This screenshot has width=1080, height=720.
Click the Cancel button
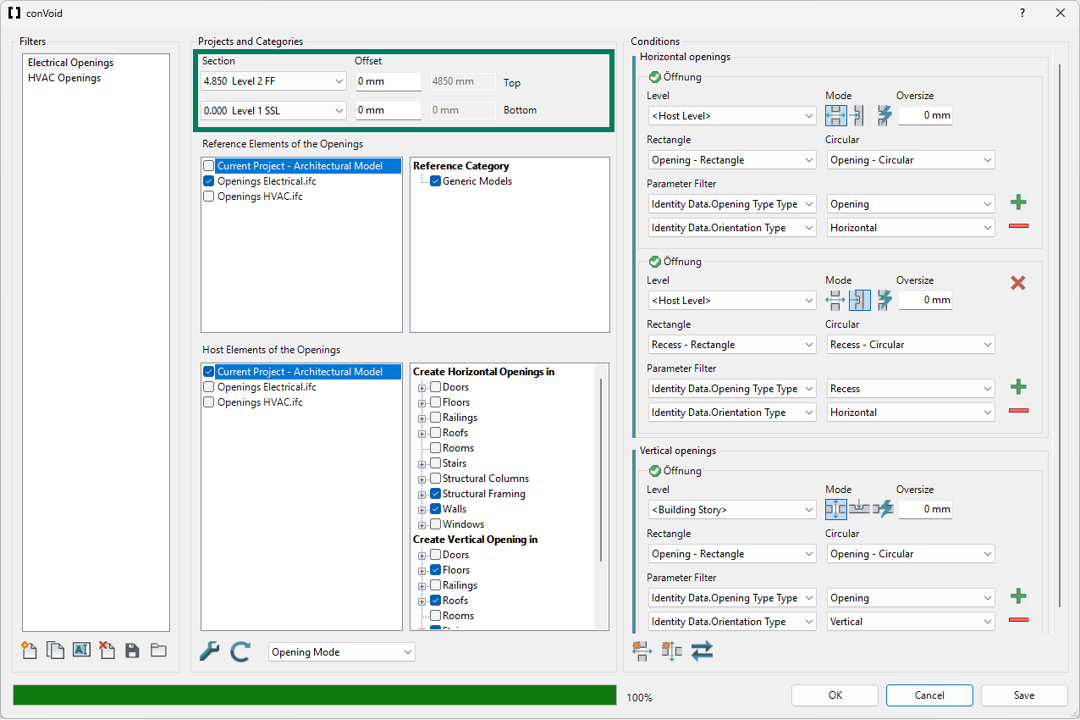(929, 695)
